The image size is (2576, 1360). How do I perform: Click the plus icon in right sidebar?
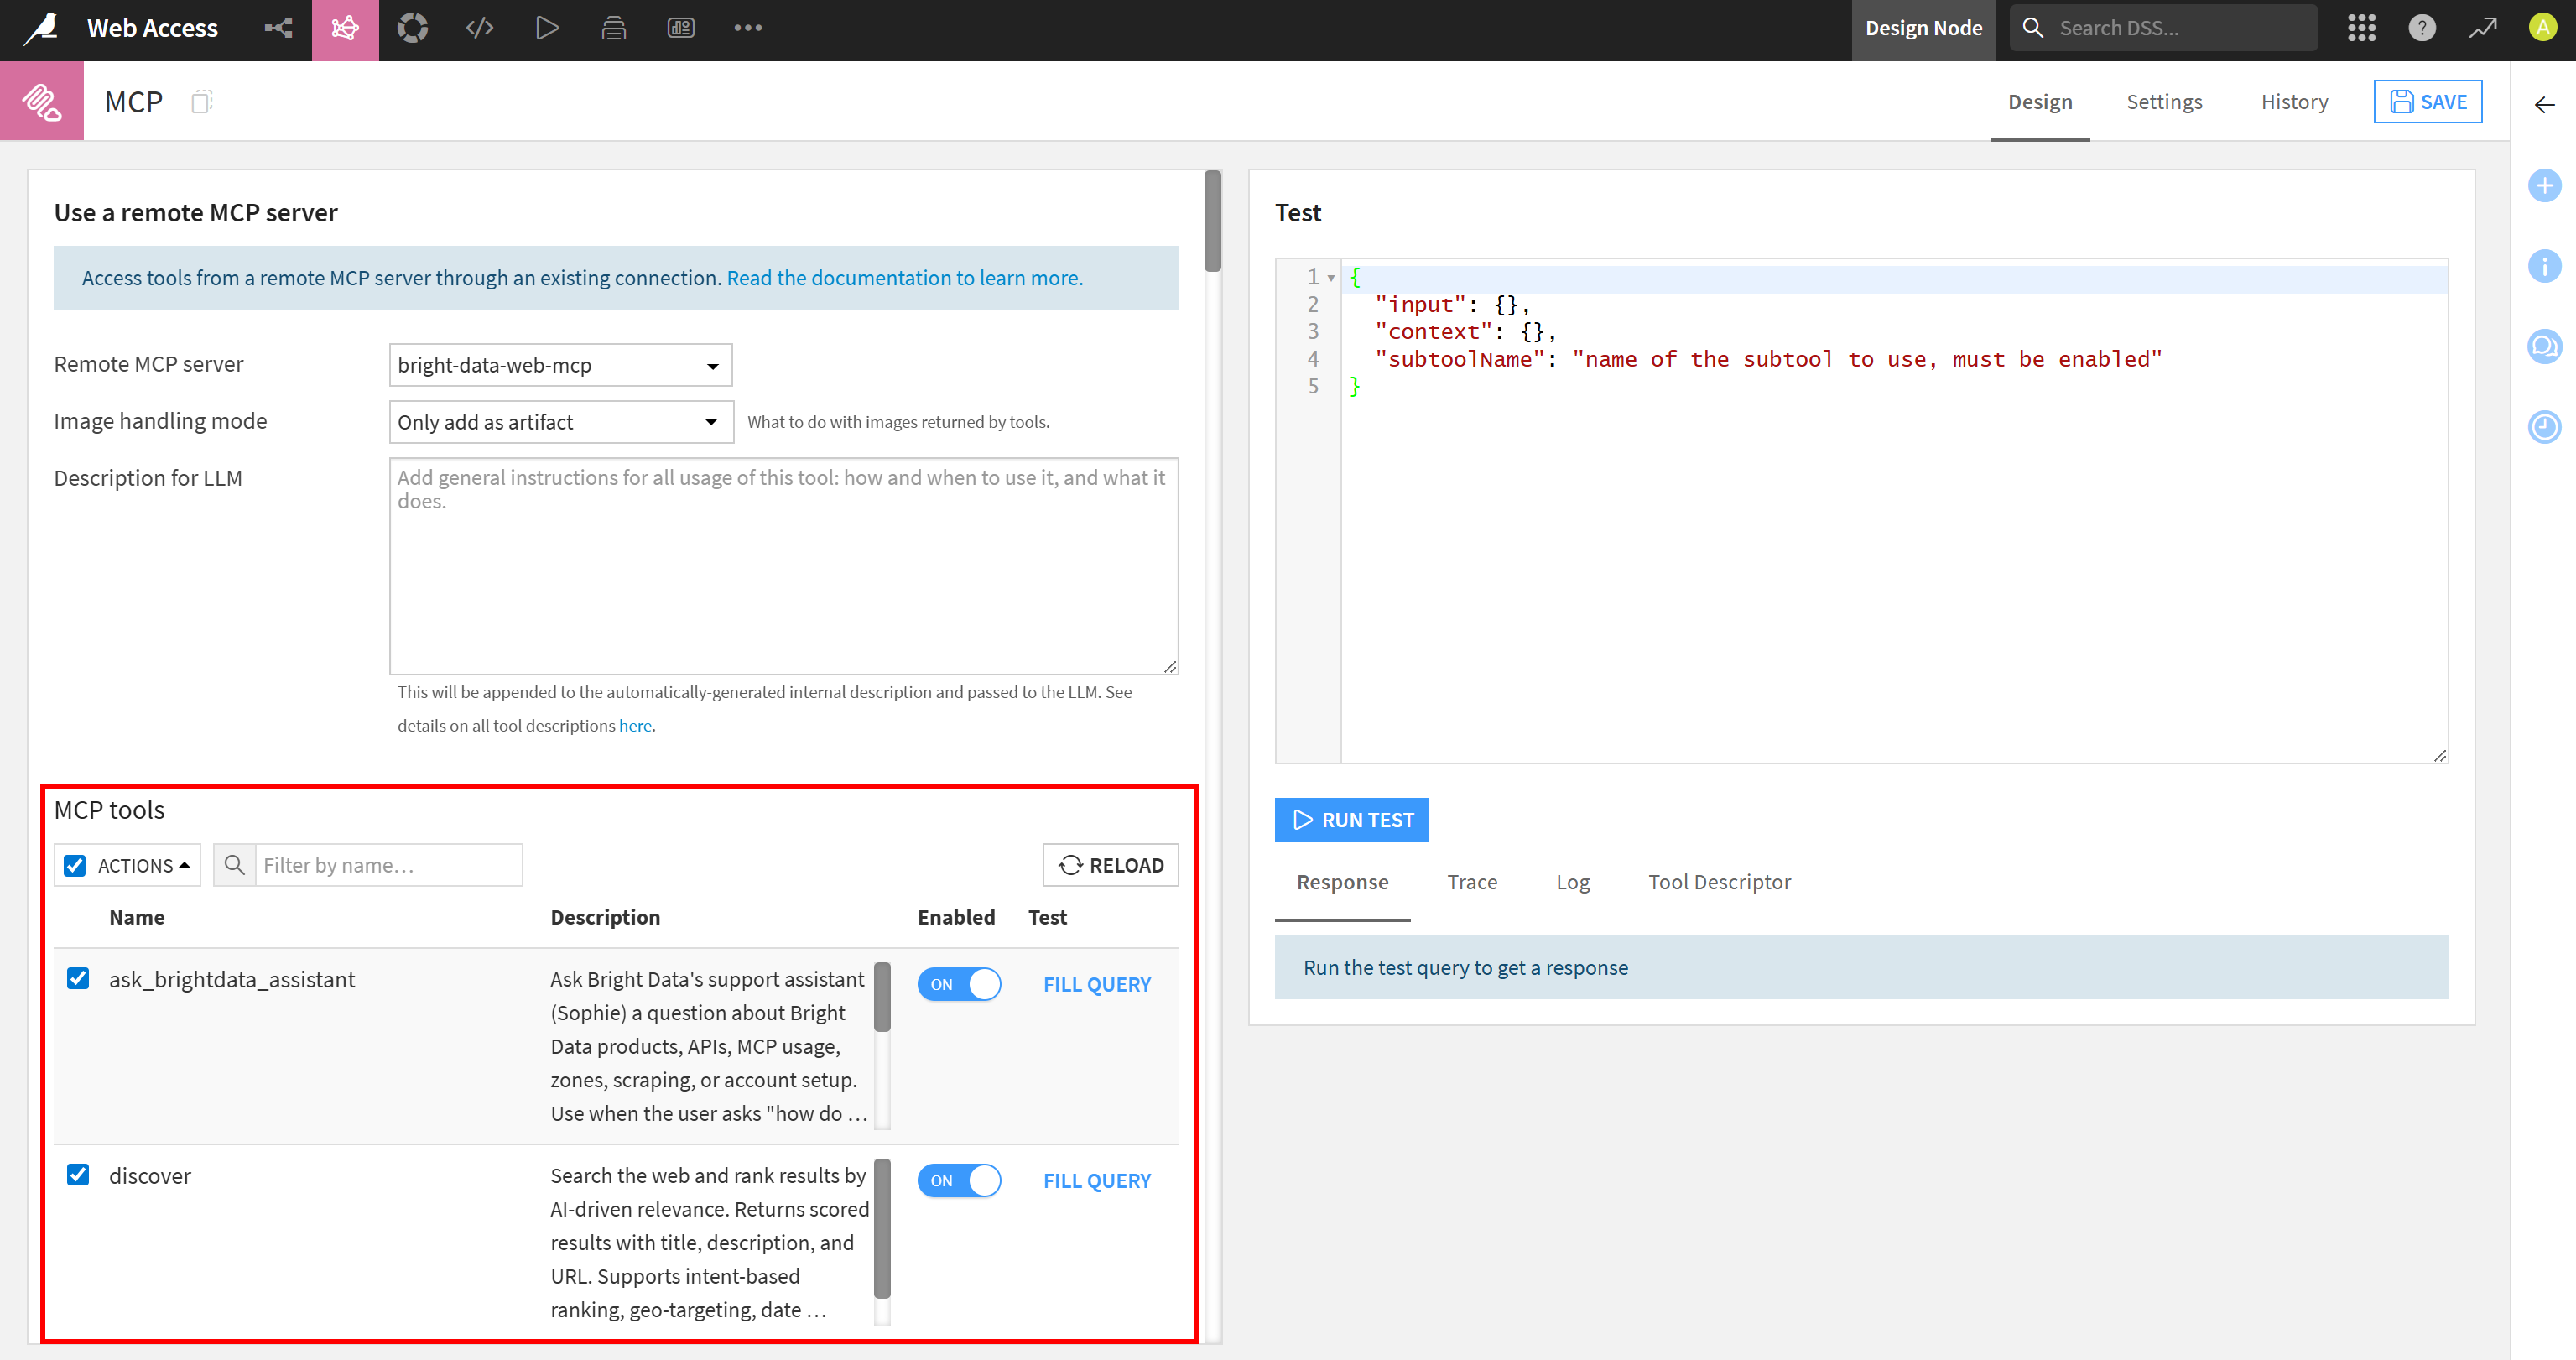(x=2544, y=185)
